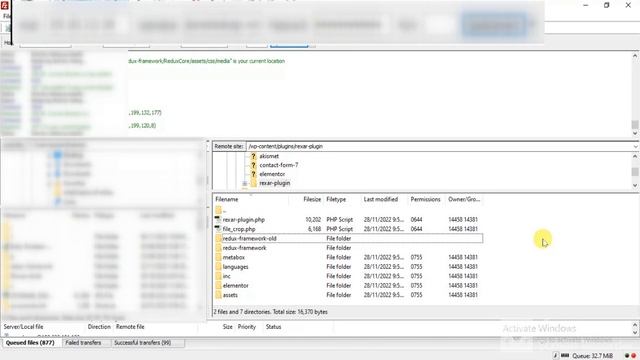This screenshot has width=640, height=360.
Task: Select the languages folder name
Action: (236, 267)
